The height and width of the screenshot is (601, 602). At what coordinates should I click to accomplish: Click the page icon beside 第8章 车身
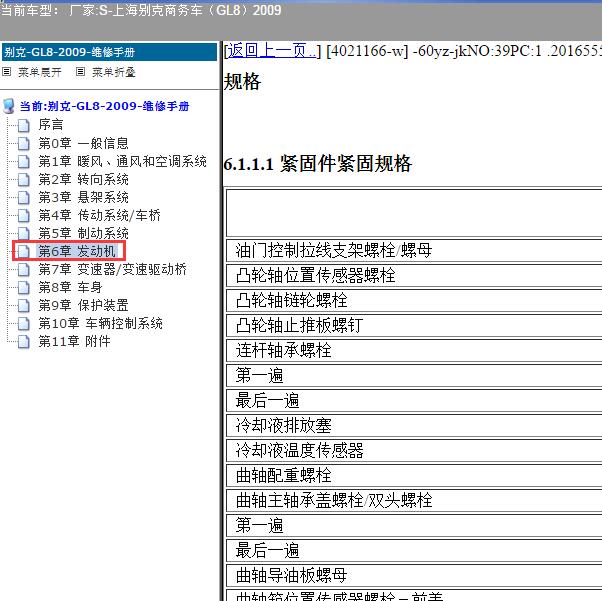coord(23,287)
